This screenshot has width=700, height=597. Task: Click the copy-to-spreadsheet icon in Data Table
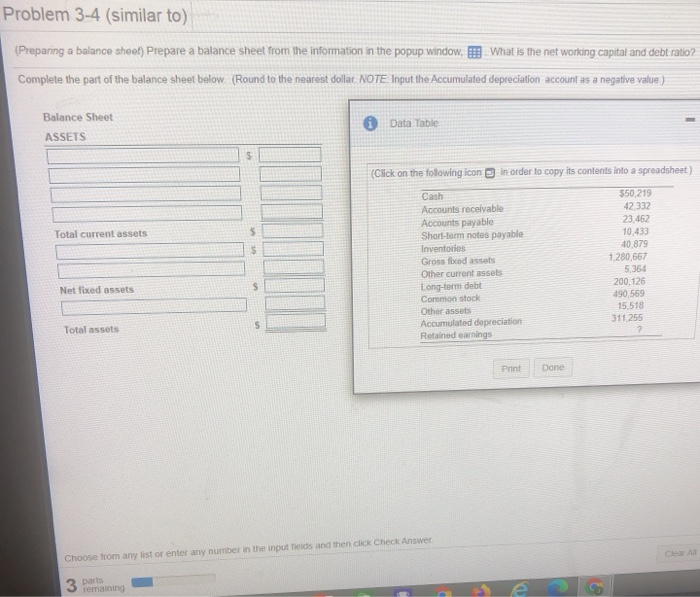pos(490,173)
